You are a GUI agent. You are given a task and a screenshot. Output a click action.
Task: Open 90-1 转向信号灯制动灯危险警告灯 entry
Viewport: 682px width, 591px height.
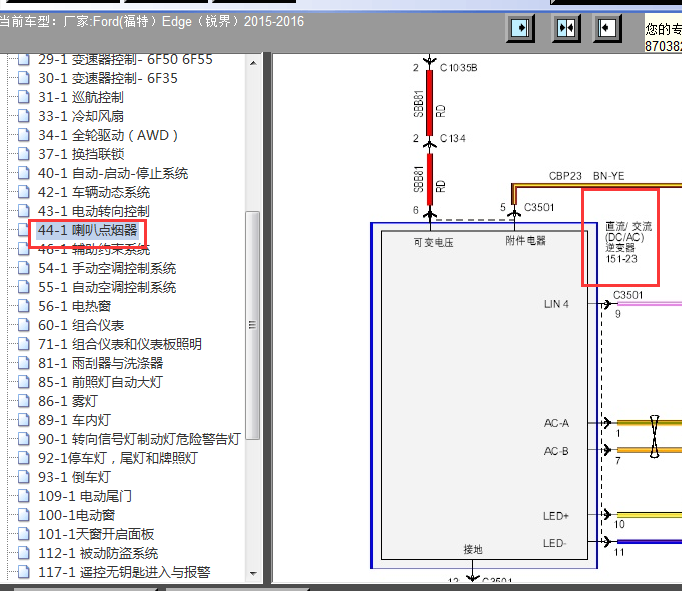coord(139,439)
